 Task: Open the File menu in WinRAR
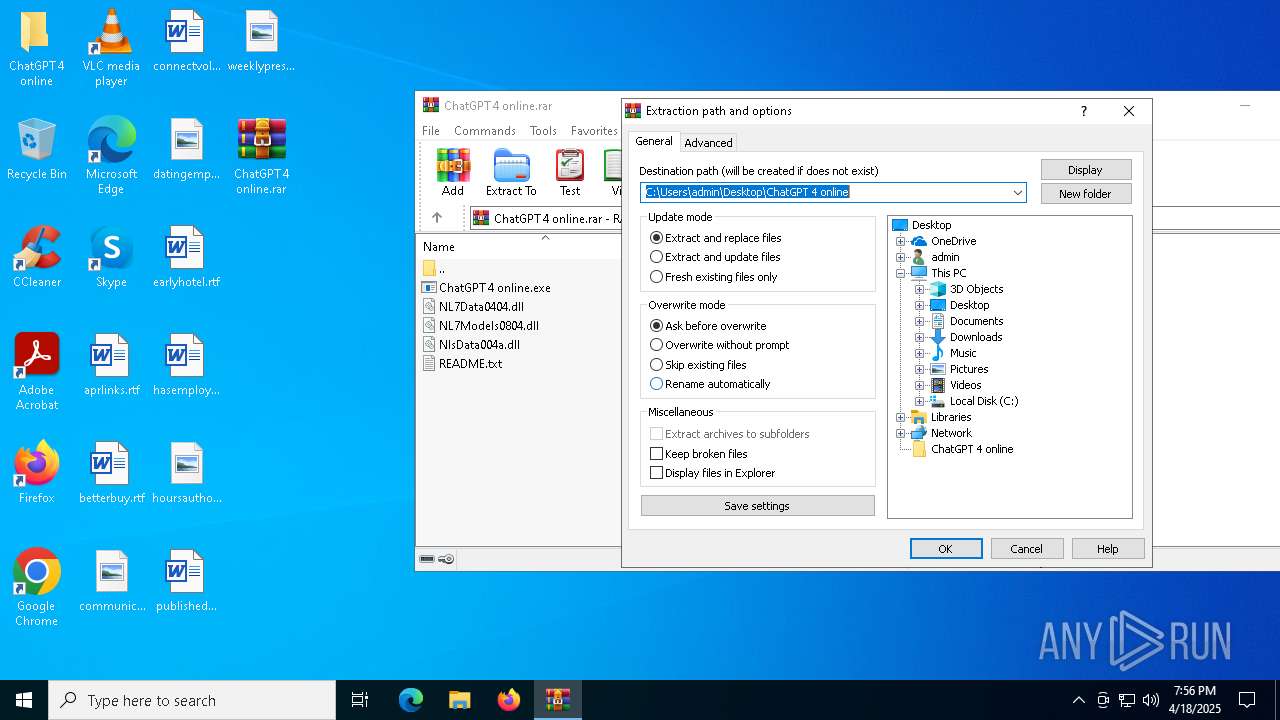(x=431, y=131)
